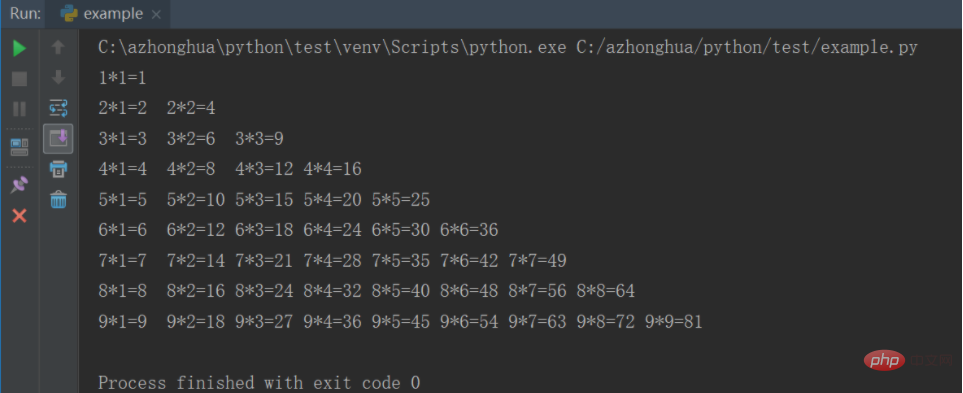Pause the output using the pause icon
963x393 pixels.
click(x=20, y=109)
